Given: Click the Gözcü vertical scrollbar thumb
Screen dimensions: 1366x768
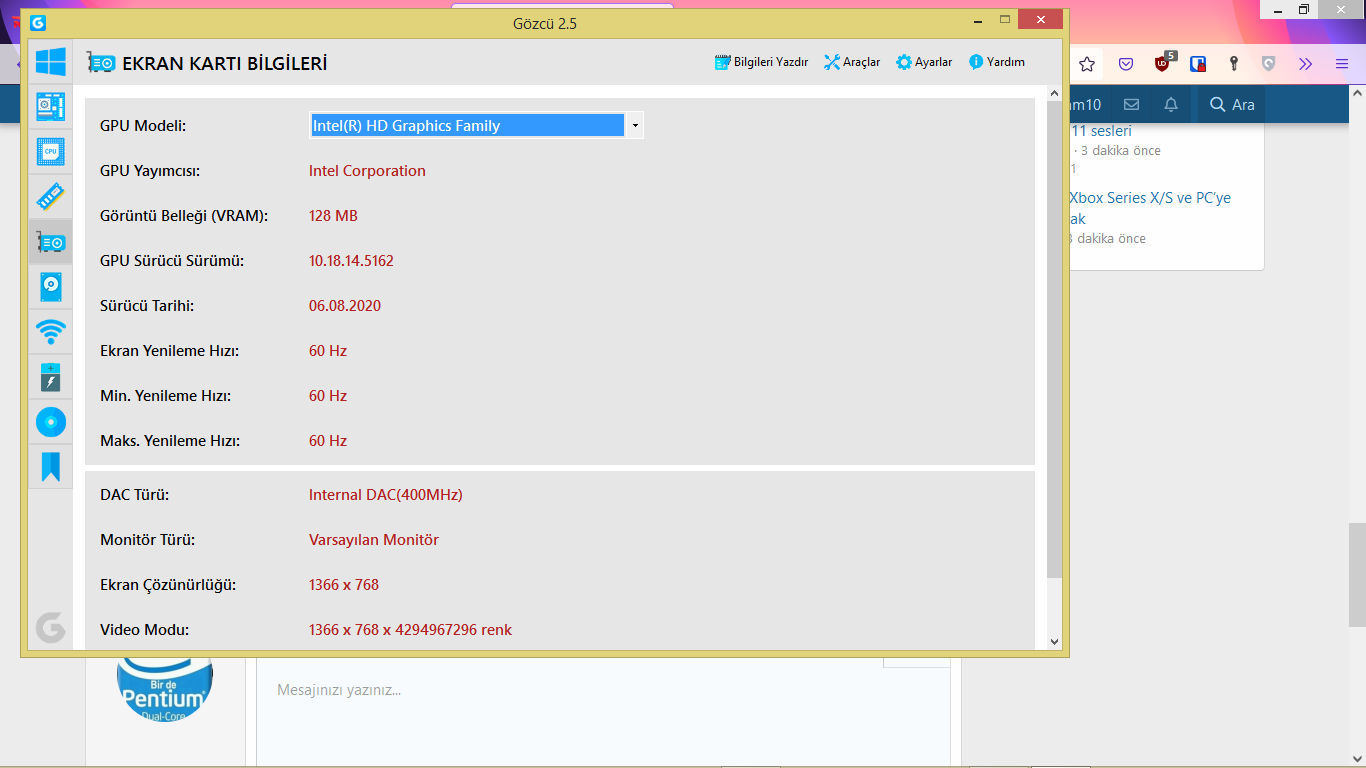Looking at the screenshot, I should click(x=1054, y=338).
